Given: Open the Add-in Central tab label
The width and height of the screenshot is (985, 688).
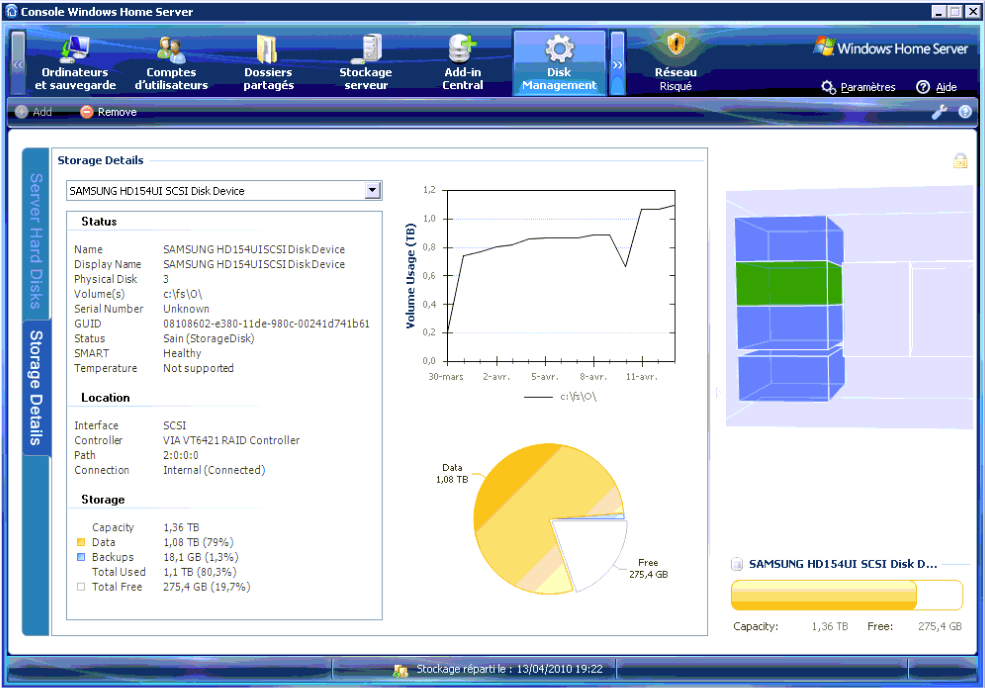Looking at the screenshot, I should coord(463,79).
